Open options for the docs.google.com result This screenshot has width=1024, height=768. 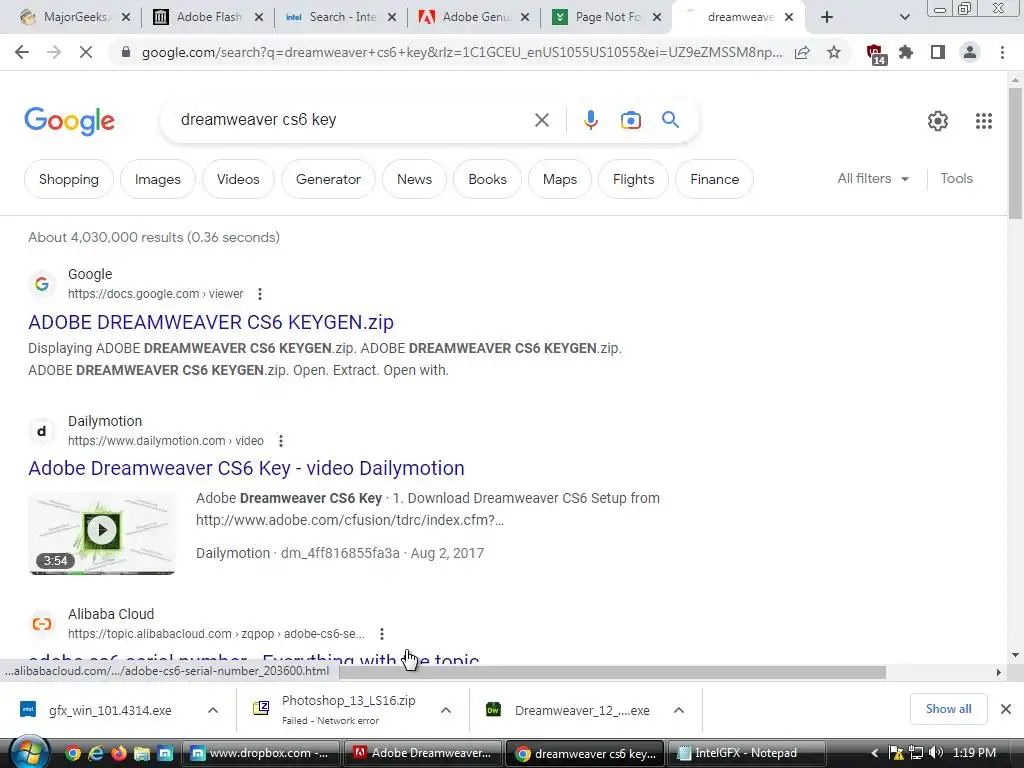pos(260,294)
